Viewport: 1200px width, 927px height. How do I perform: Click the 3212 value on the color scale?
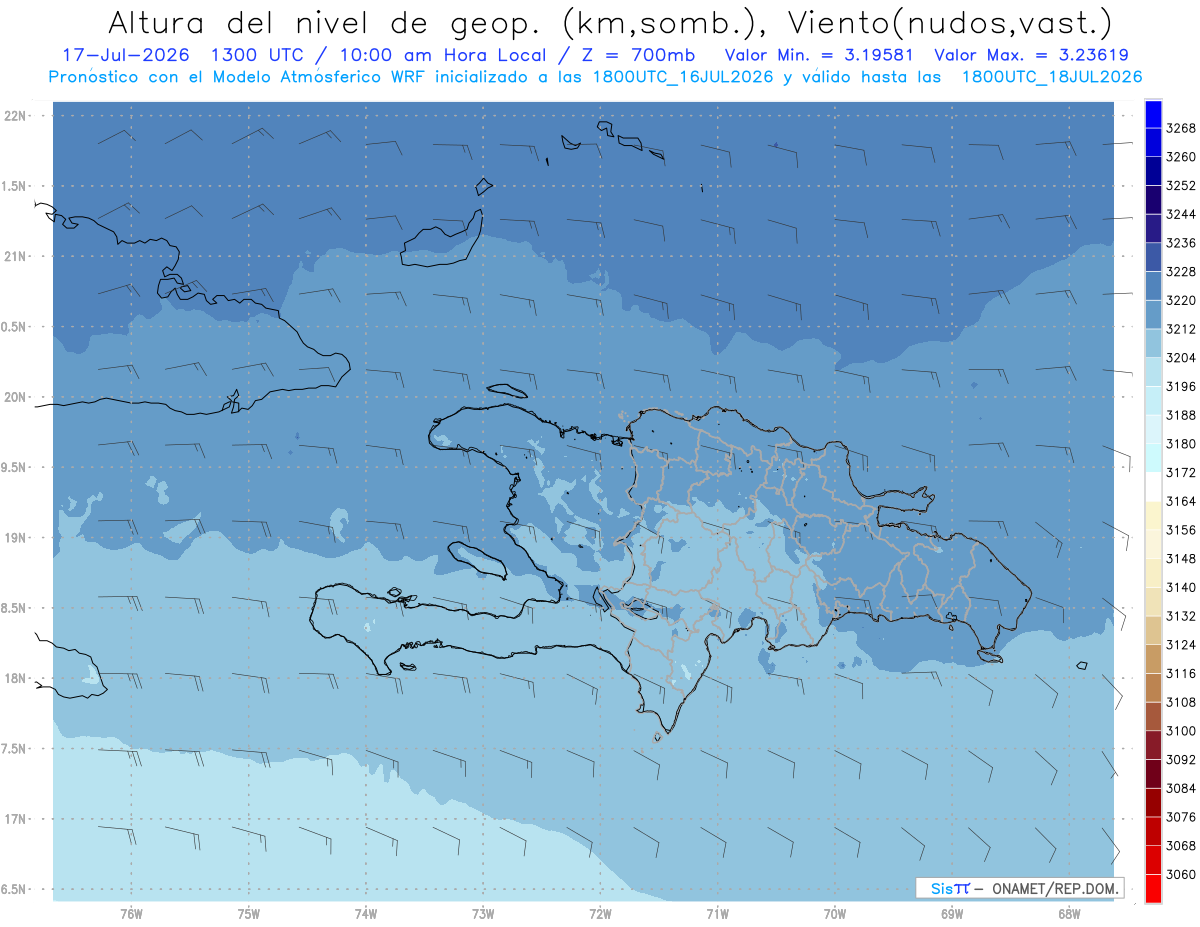1181,329
